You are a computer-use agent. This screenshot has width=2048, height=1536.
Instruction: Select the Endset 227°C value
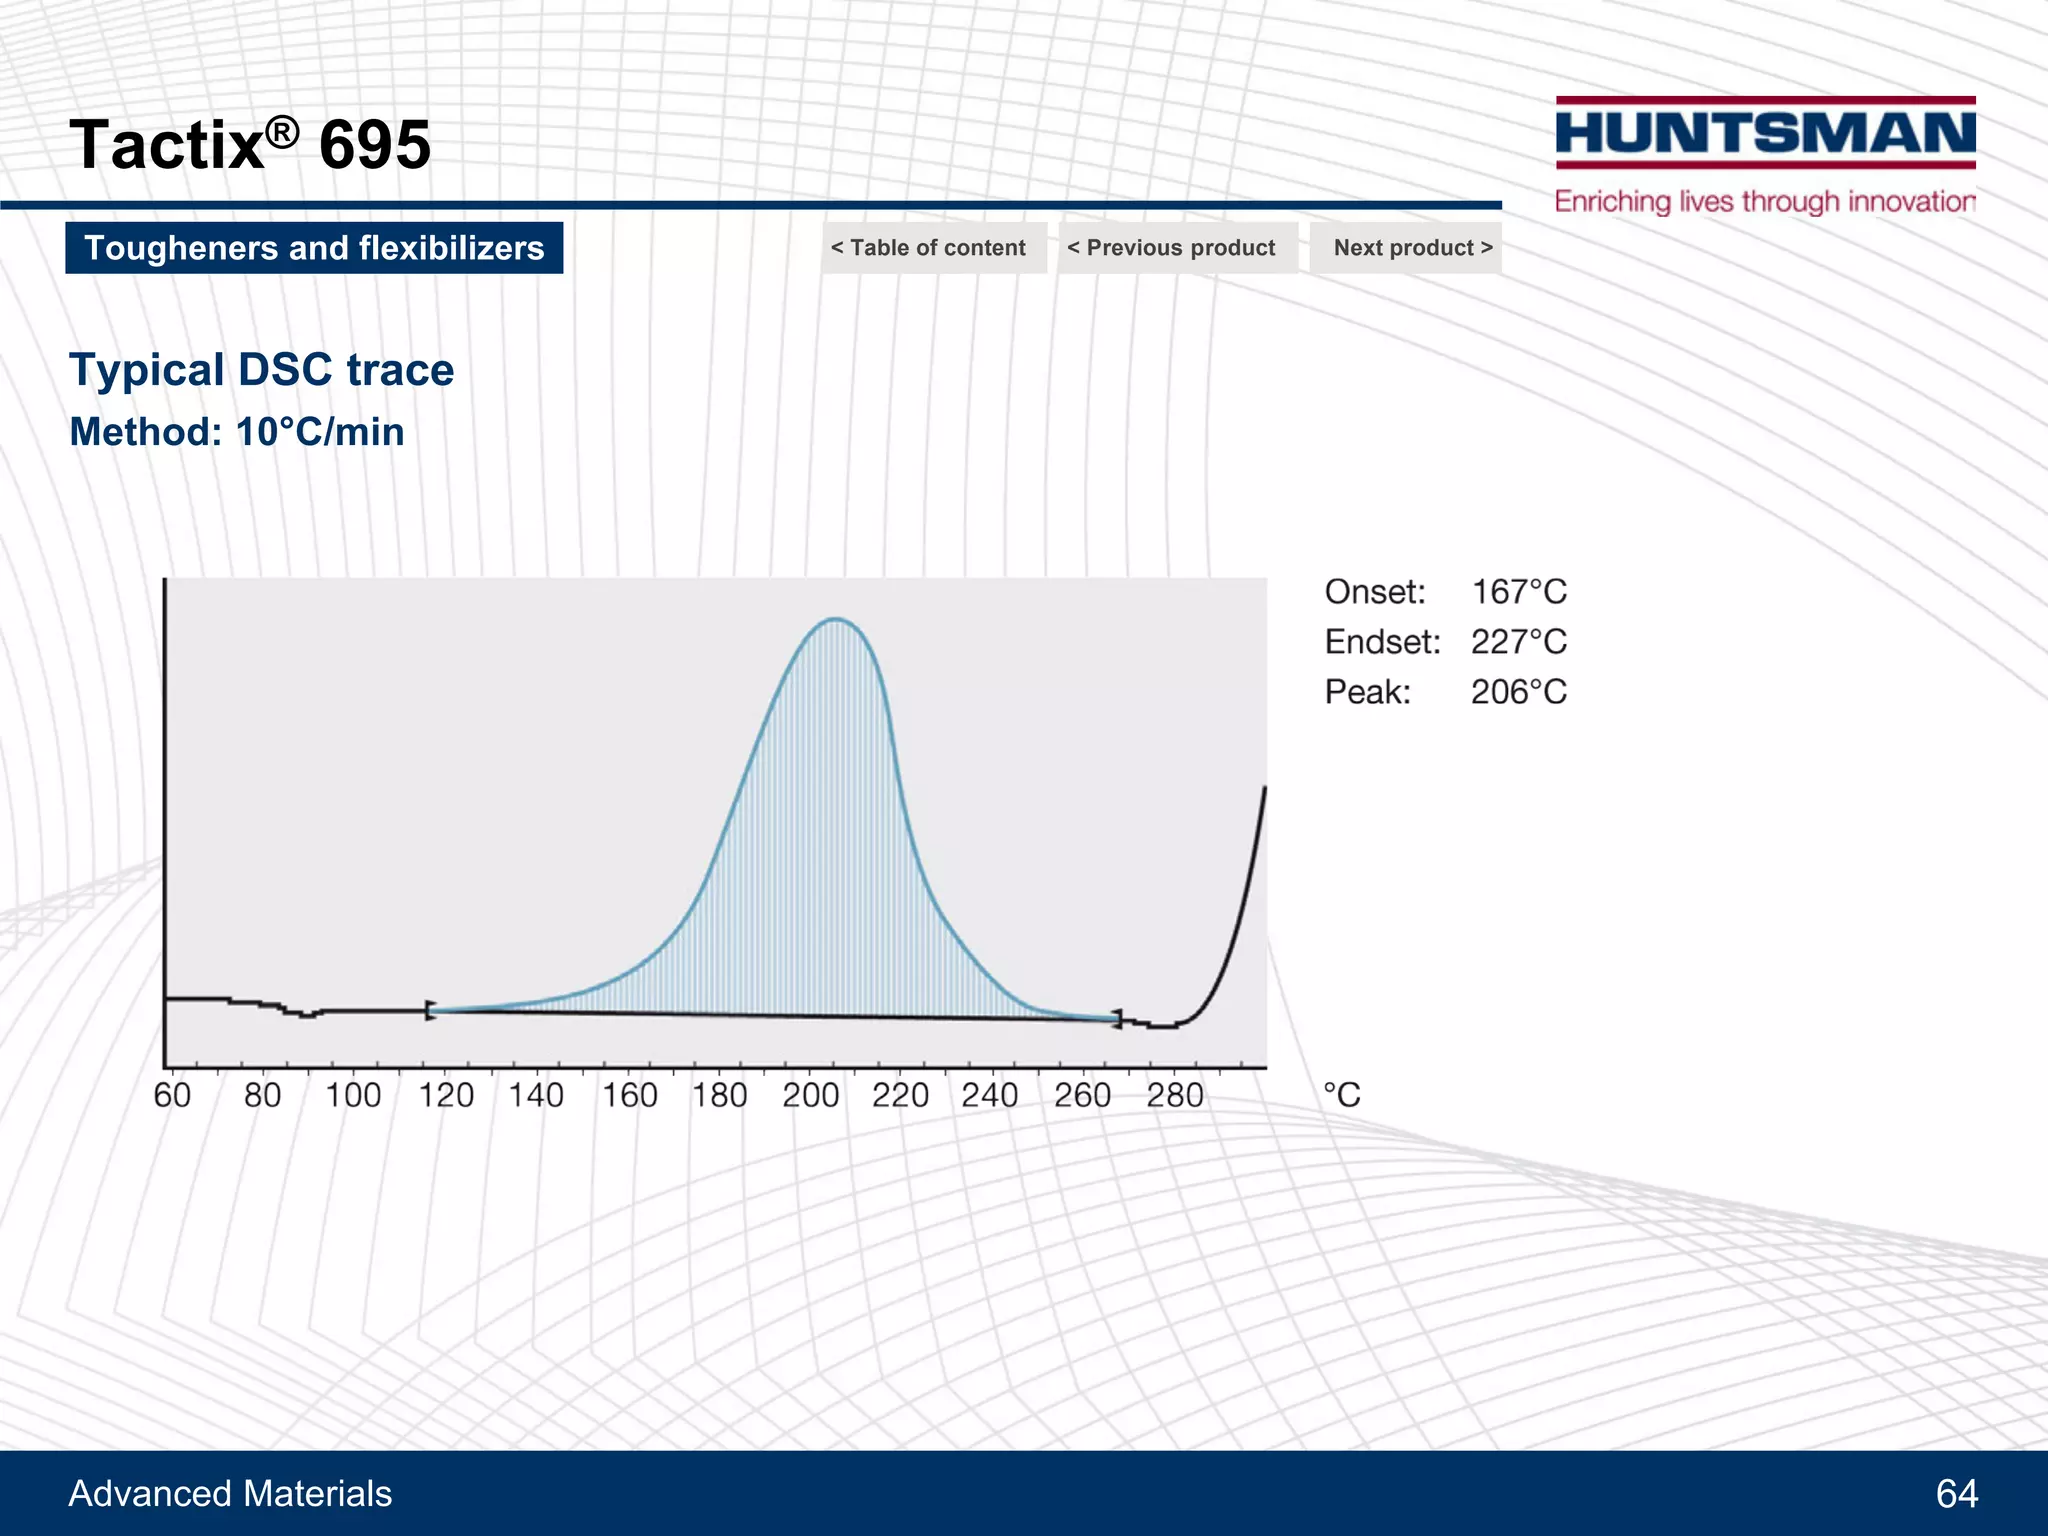(1518, 642)
